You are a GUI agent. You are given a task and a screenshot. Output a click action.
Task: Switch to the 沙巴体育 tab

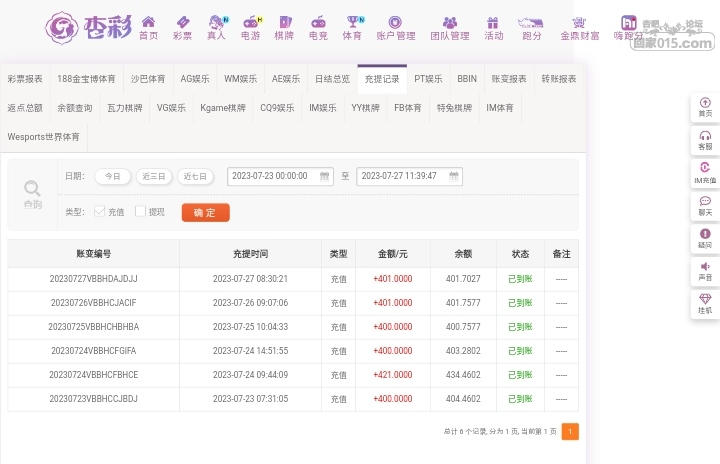click(x=148, y=79)
